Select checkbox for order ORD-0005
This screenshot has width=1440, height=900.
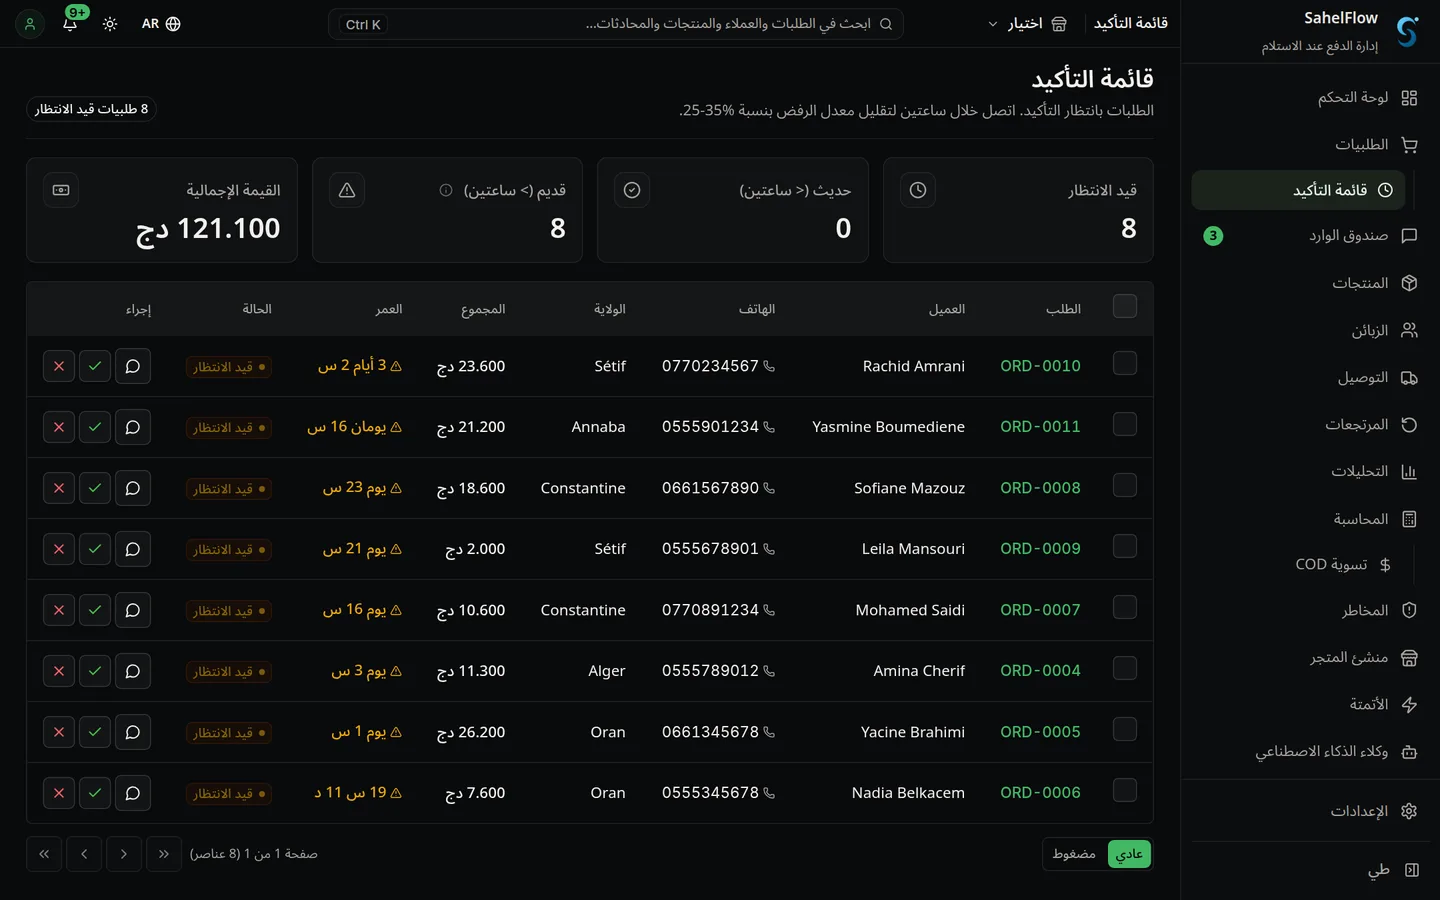point(1125,729)
